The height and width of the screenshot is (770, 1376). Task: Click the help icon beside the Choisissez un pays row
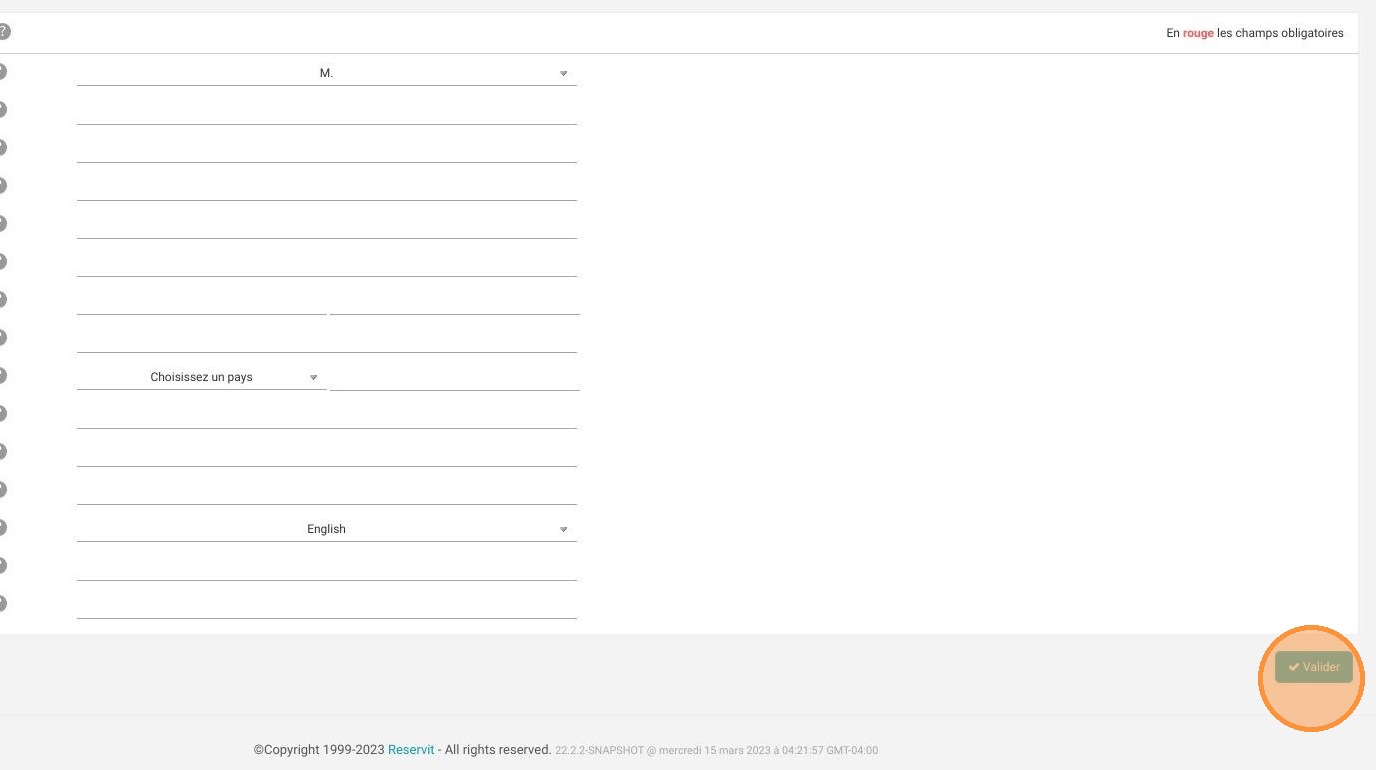pyautogui.click(x=2, y=376)
